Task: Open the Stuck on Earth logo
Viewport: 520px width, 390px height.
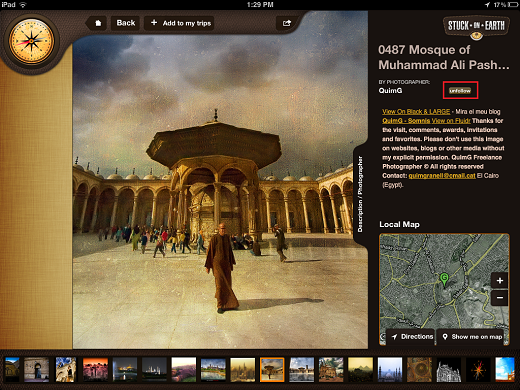Action: 476,27
